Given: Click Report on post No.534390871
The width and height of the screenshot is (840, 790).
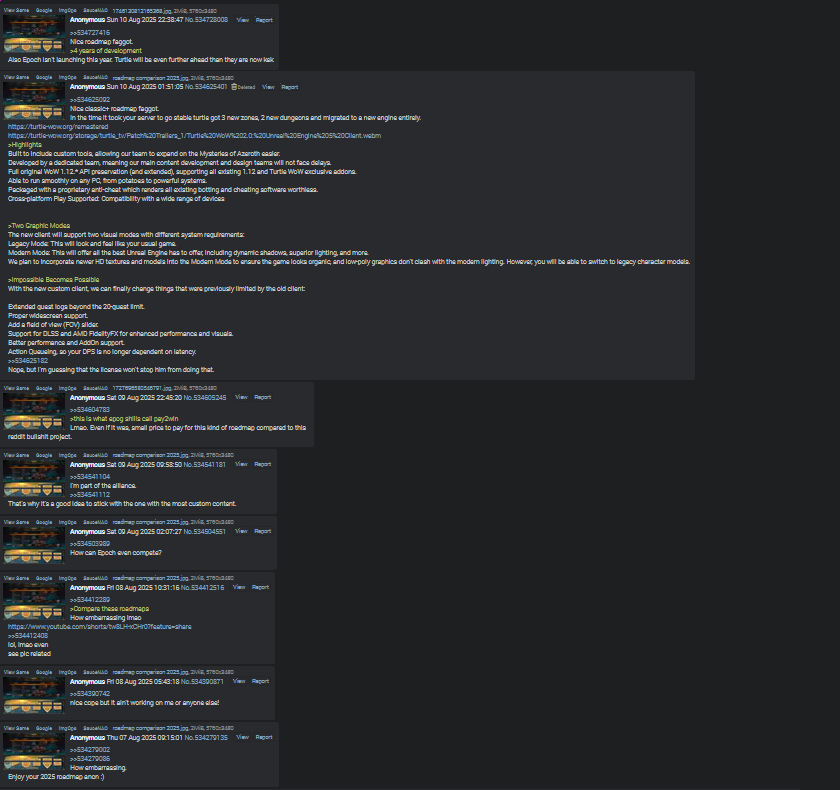Looking at the screenshot, I should coord(261,682).
